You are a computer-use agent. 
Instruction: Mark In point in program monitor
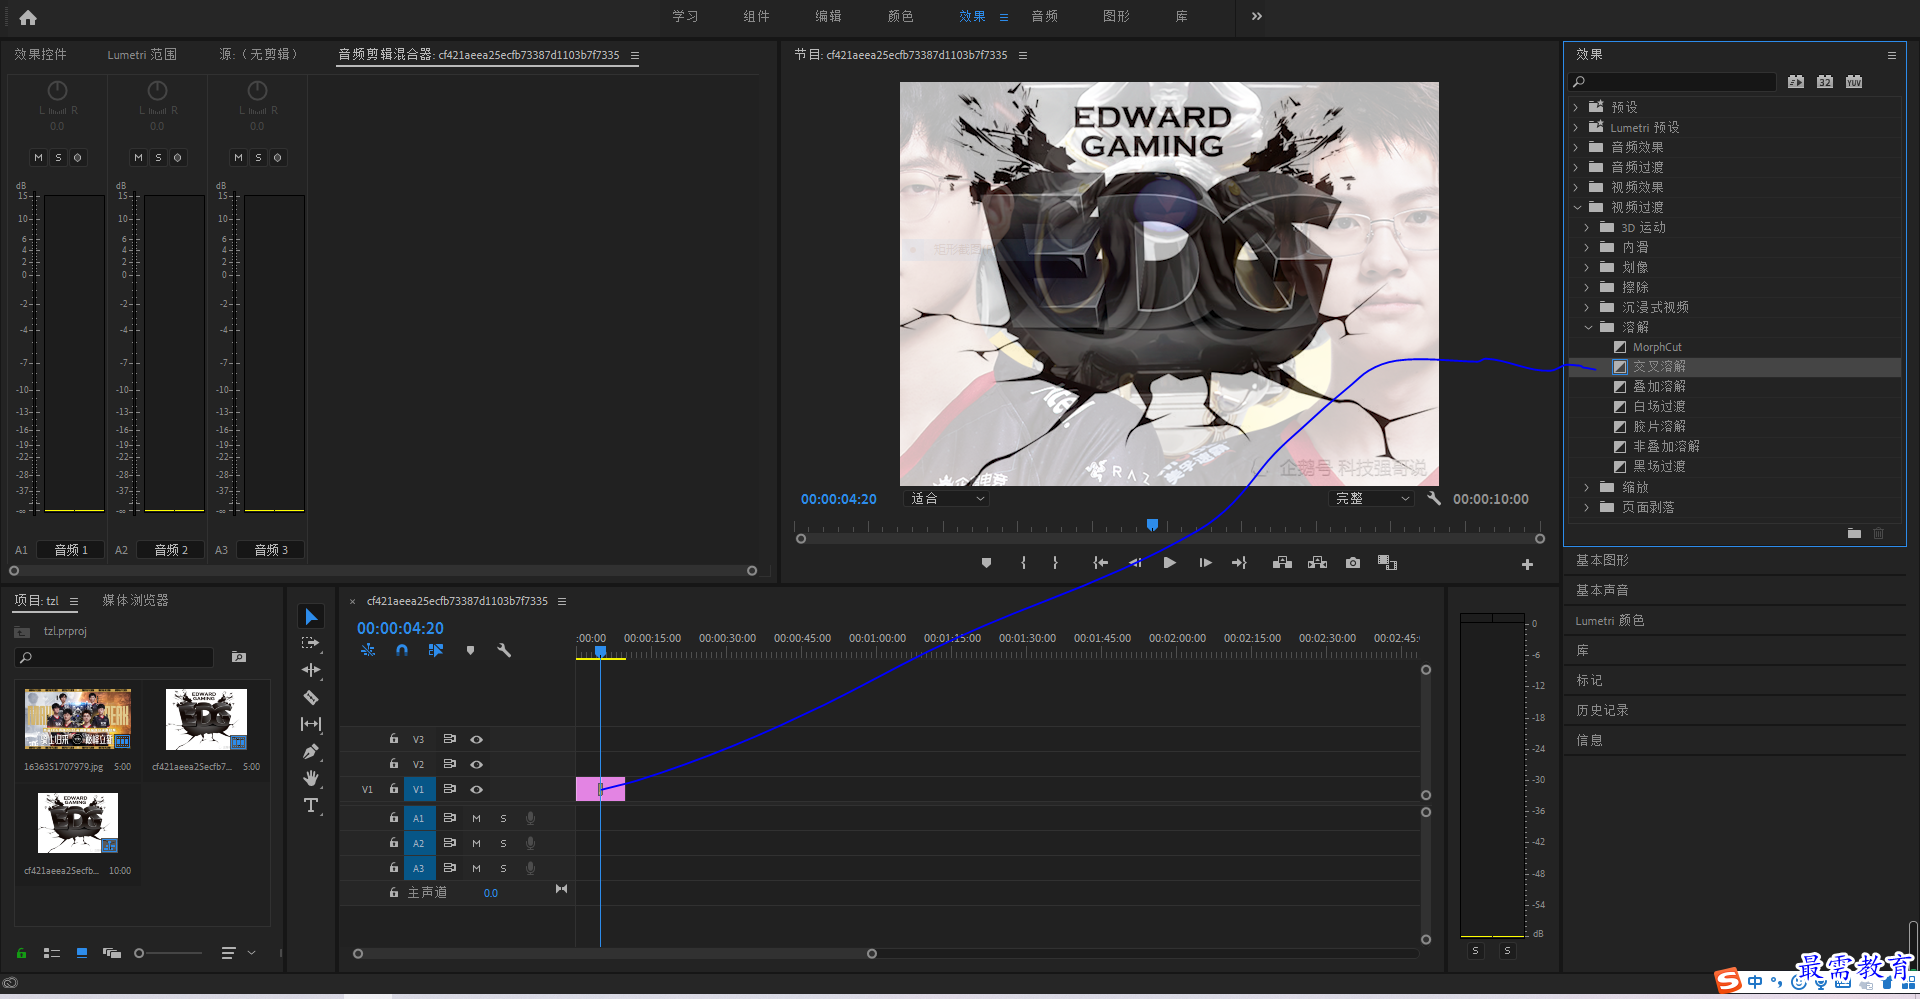[1023, 563]
